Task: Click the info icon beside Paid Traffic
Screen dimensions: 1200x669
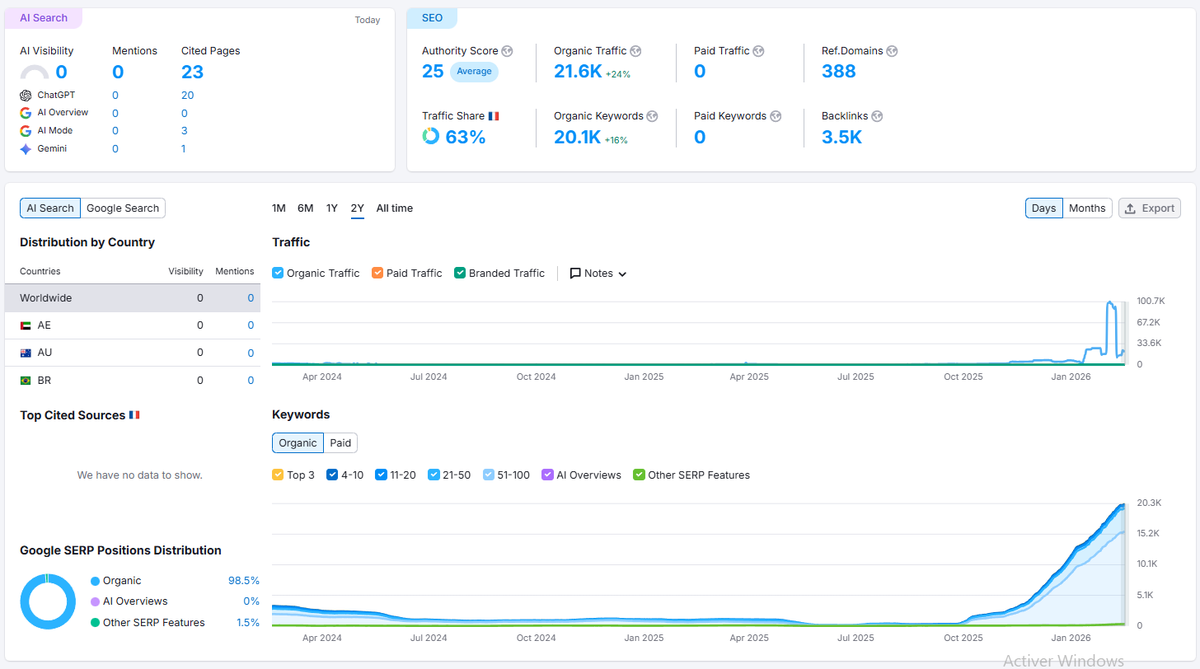Action: (758, 51)
